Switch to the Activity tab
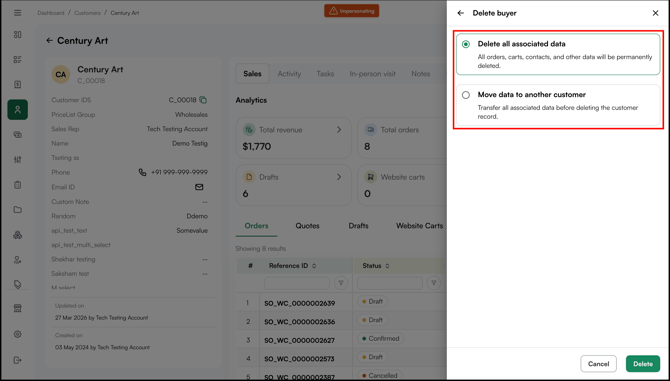Image resolution: width=670 pixels, height=381 pixels. click(289, 74)
